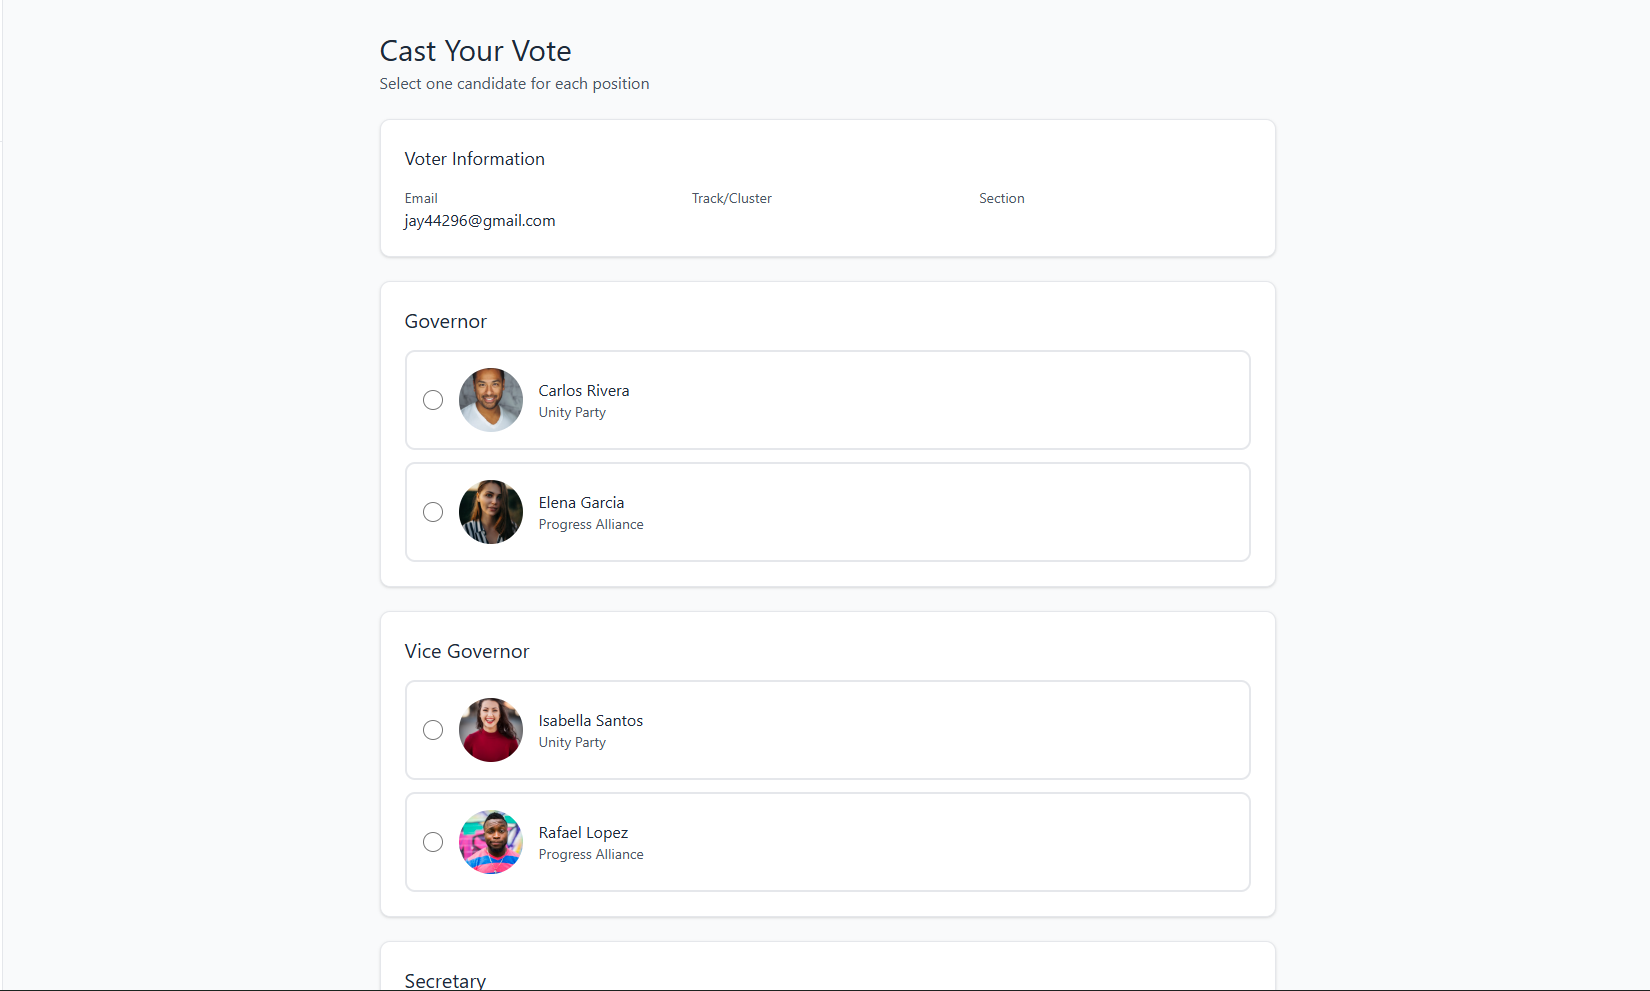The width and height of the screenshot is (1650, 991).
Task: Mark Rafael Lopez's radio button for Vice Governor
Action: [x=433, y=842]
